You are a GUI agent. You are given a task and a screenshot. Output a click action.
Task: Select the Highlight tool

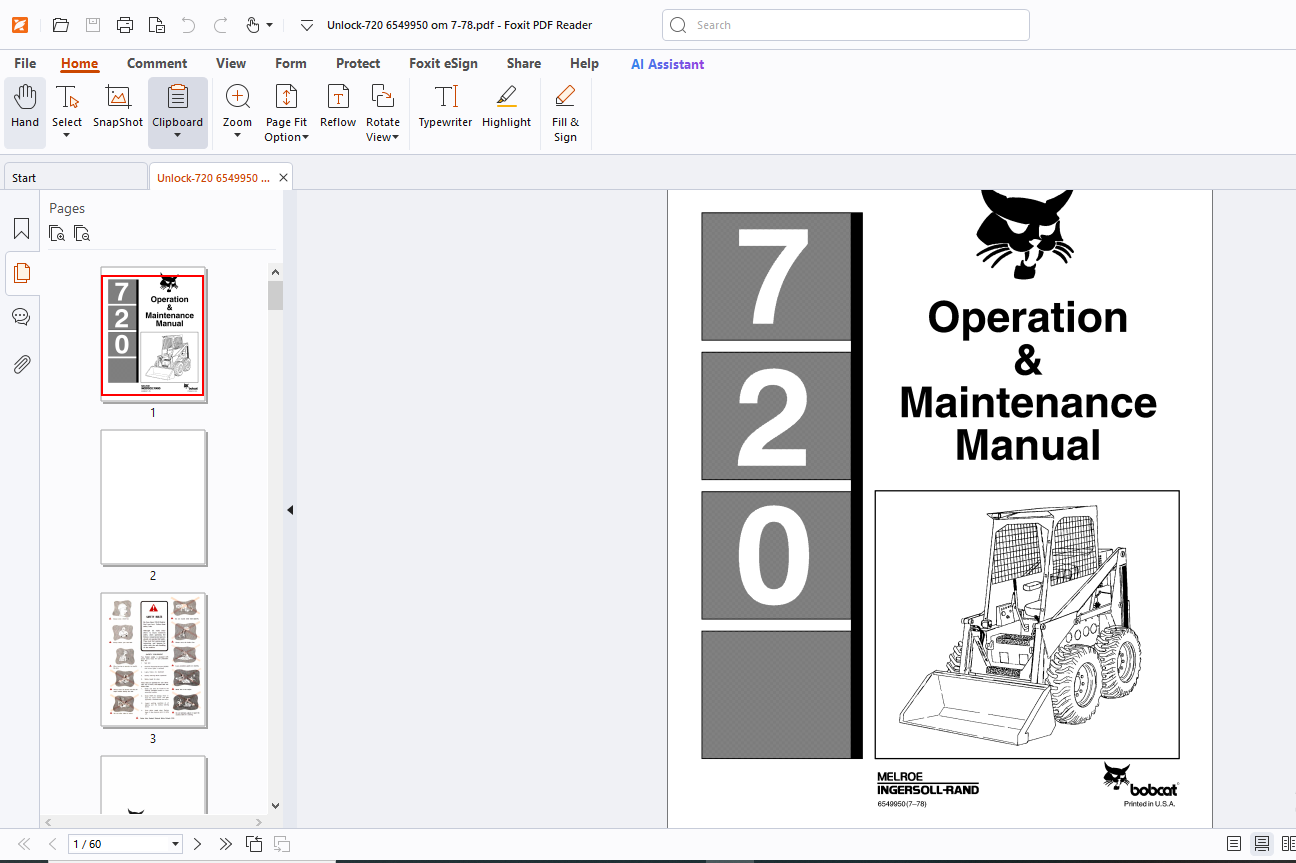tap(506, 108)
